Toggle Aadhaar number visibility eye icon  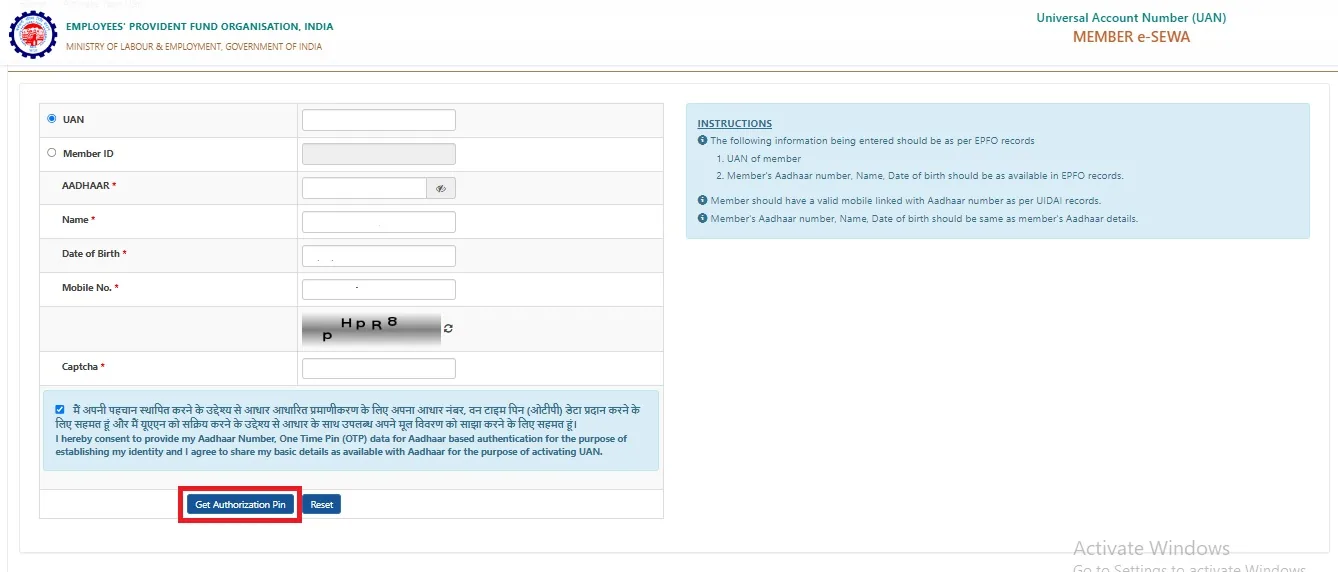(441, 188)
